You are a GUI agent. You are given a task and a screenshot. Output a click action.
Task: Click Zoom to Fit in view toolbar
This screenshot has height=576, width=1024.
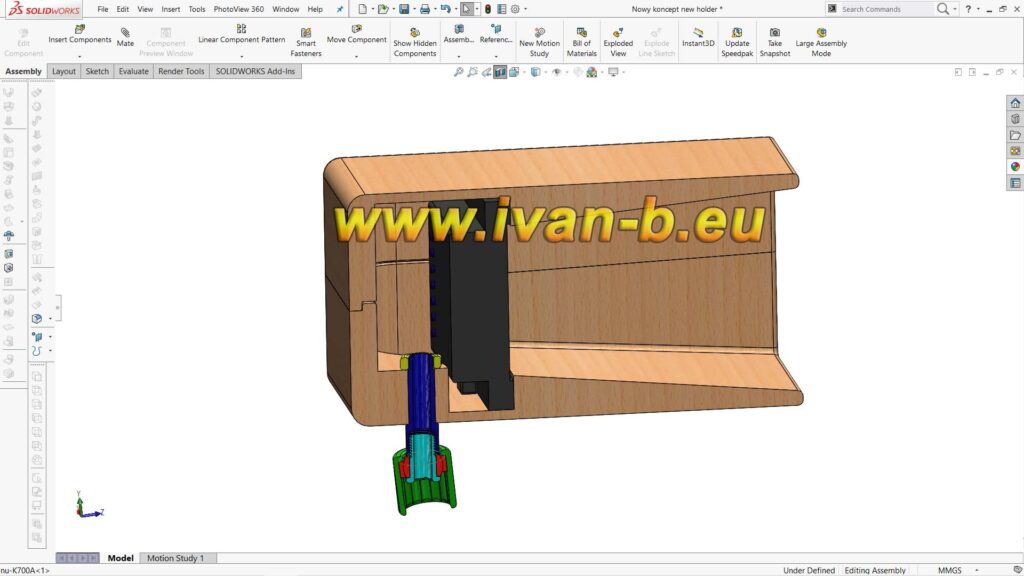pyautogui.click(x=458, y=72)
